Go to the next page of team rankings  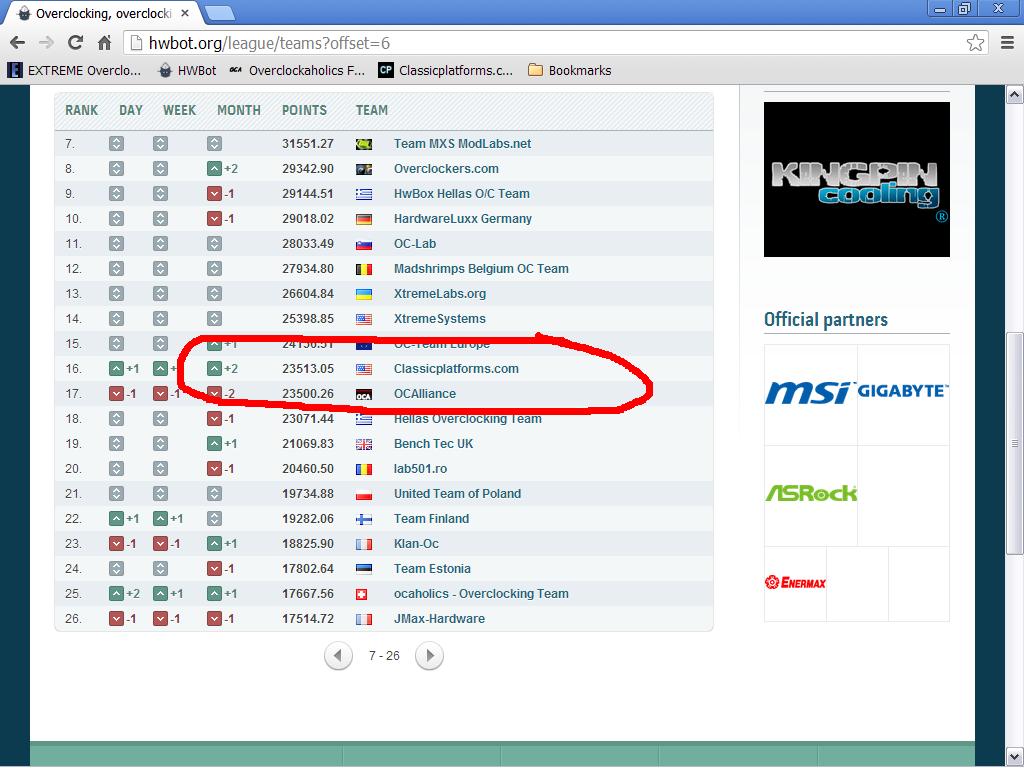[x=429, y=656]
